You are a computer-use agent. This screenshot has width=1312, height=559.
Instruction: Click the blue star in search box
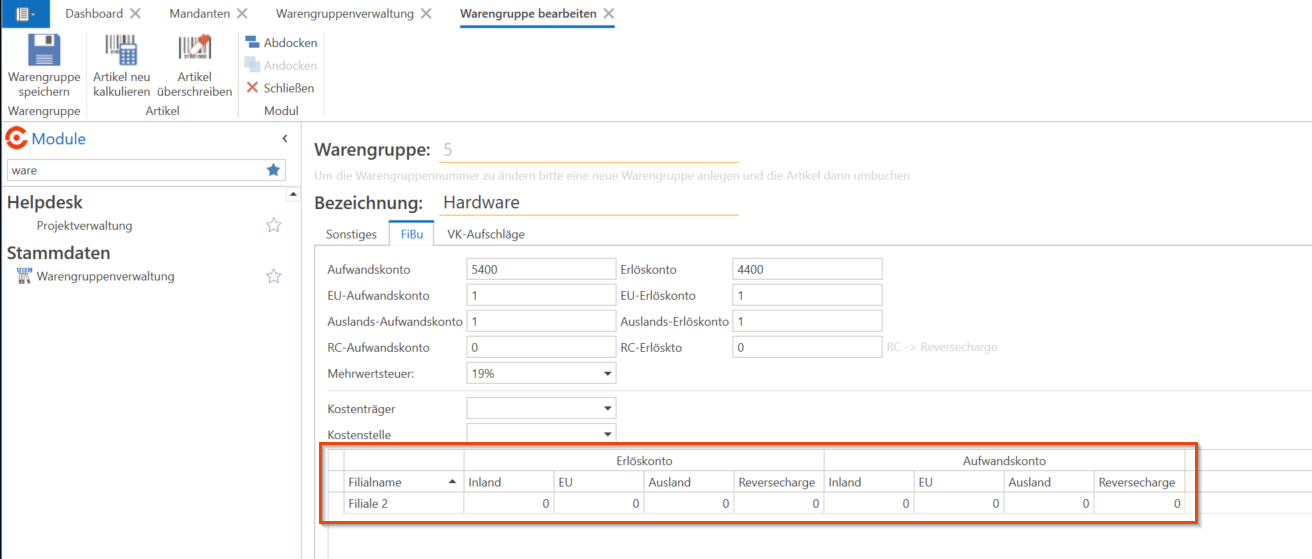tap(274, 170)
